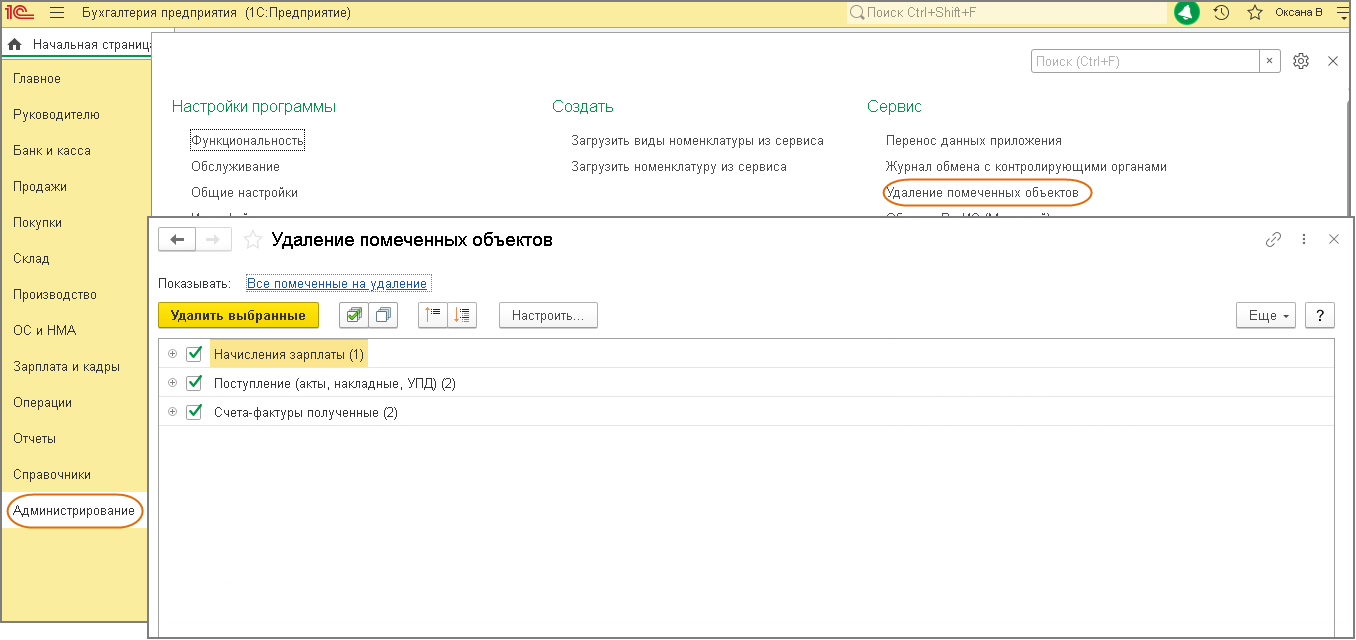The height and width of the screenshot is (640, 1356).
Task: Click the check all items icon
Action: (x=354, y=315)
